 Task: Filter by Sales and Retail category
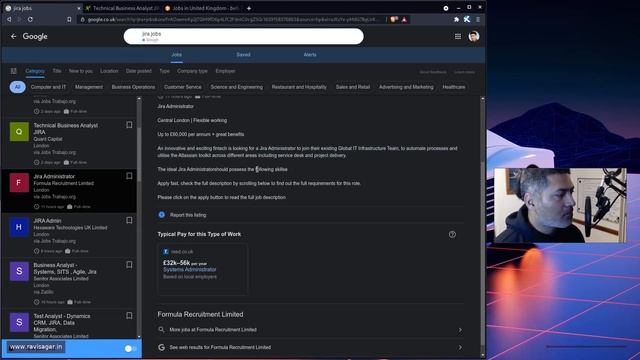coord(353,87)
